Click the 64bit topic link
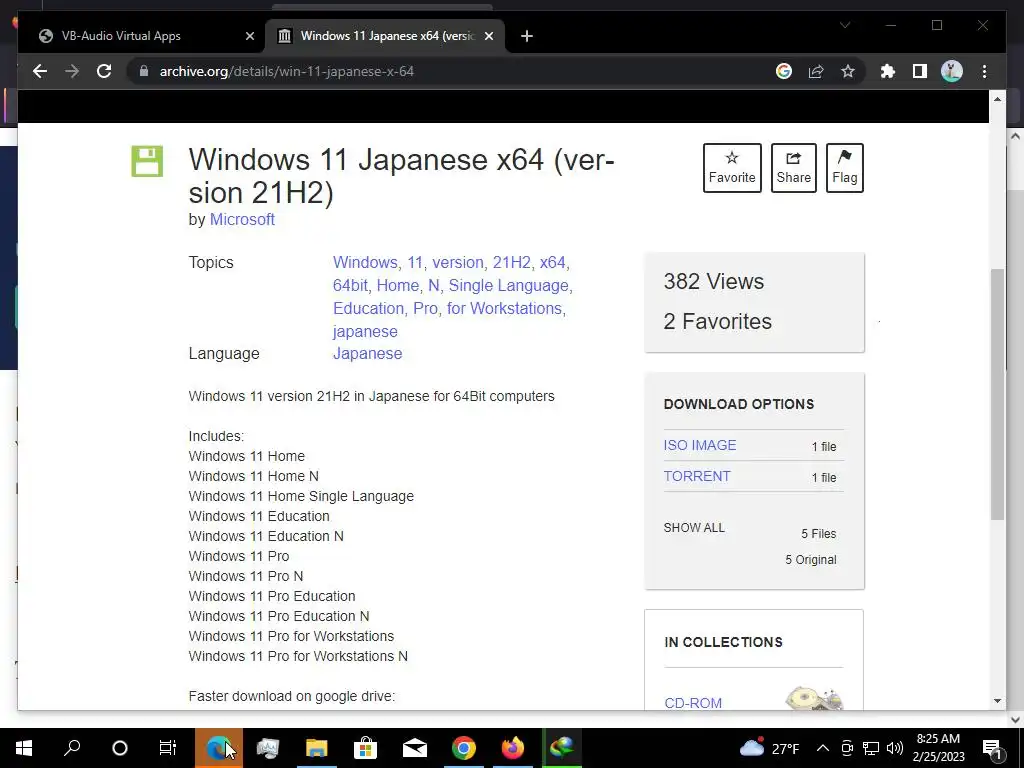This screenshot has height=768, width=1024. click(350, 285)
